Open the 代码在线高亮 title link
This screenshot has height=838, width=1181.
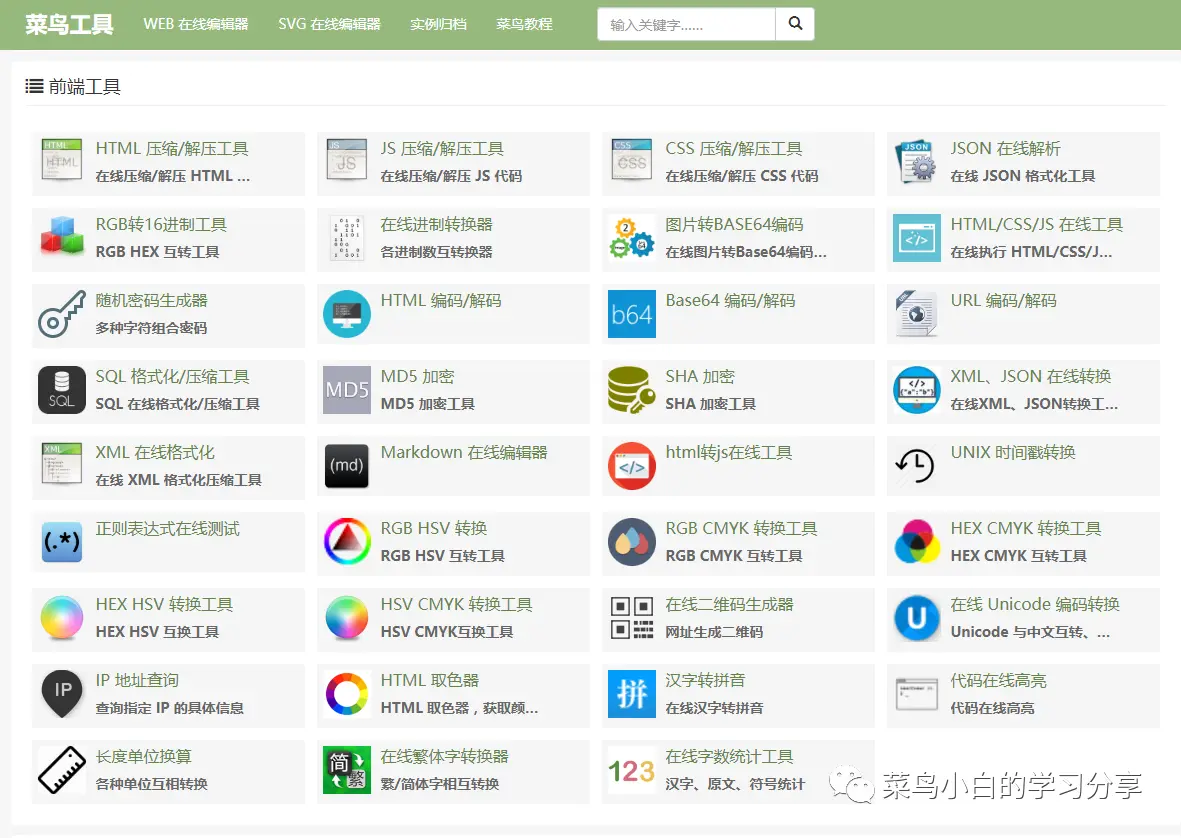(999, 681)
